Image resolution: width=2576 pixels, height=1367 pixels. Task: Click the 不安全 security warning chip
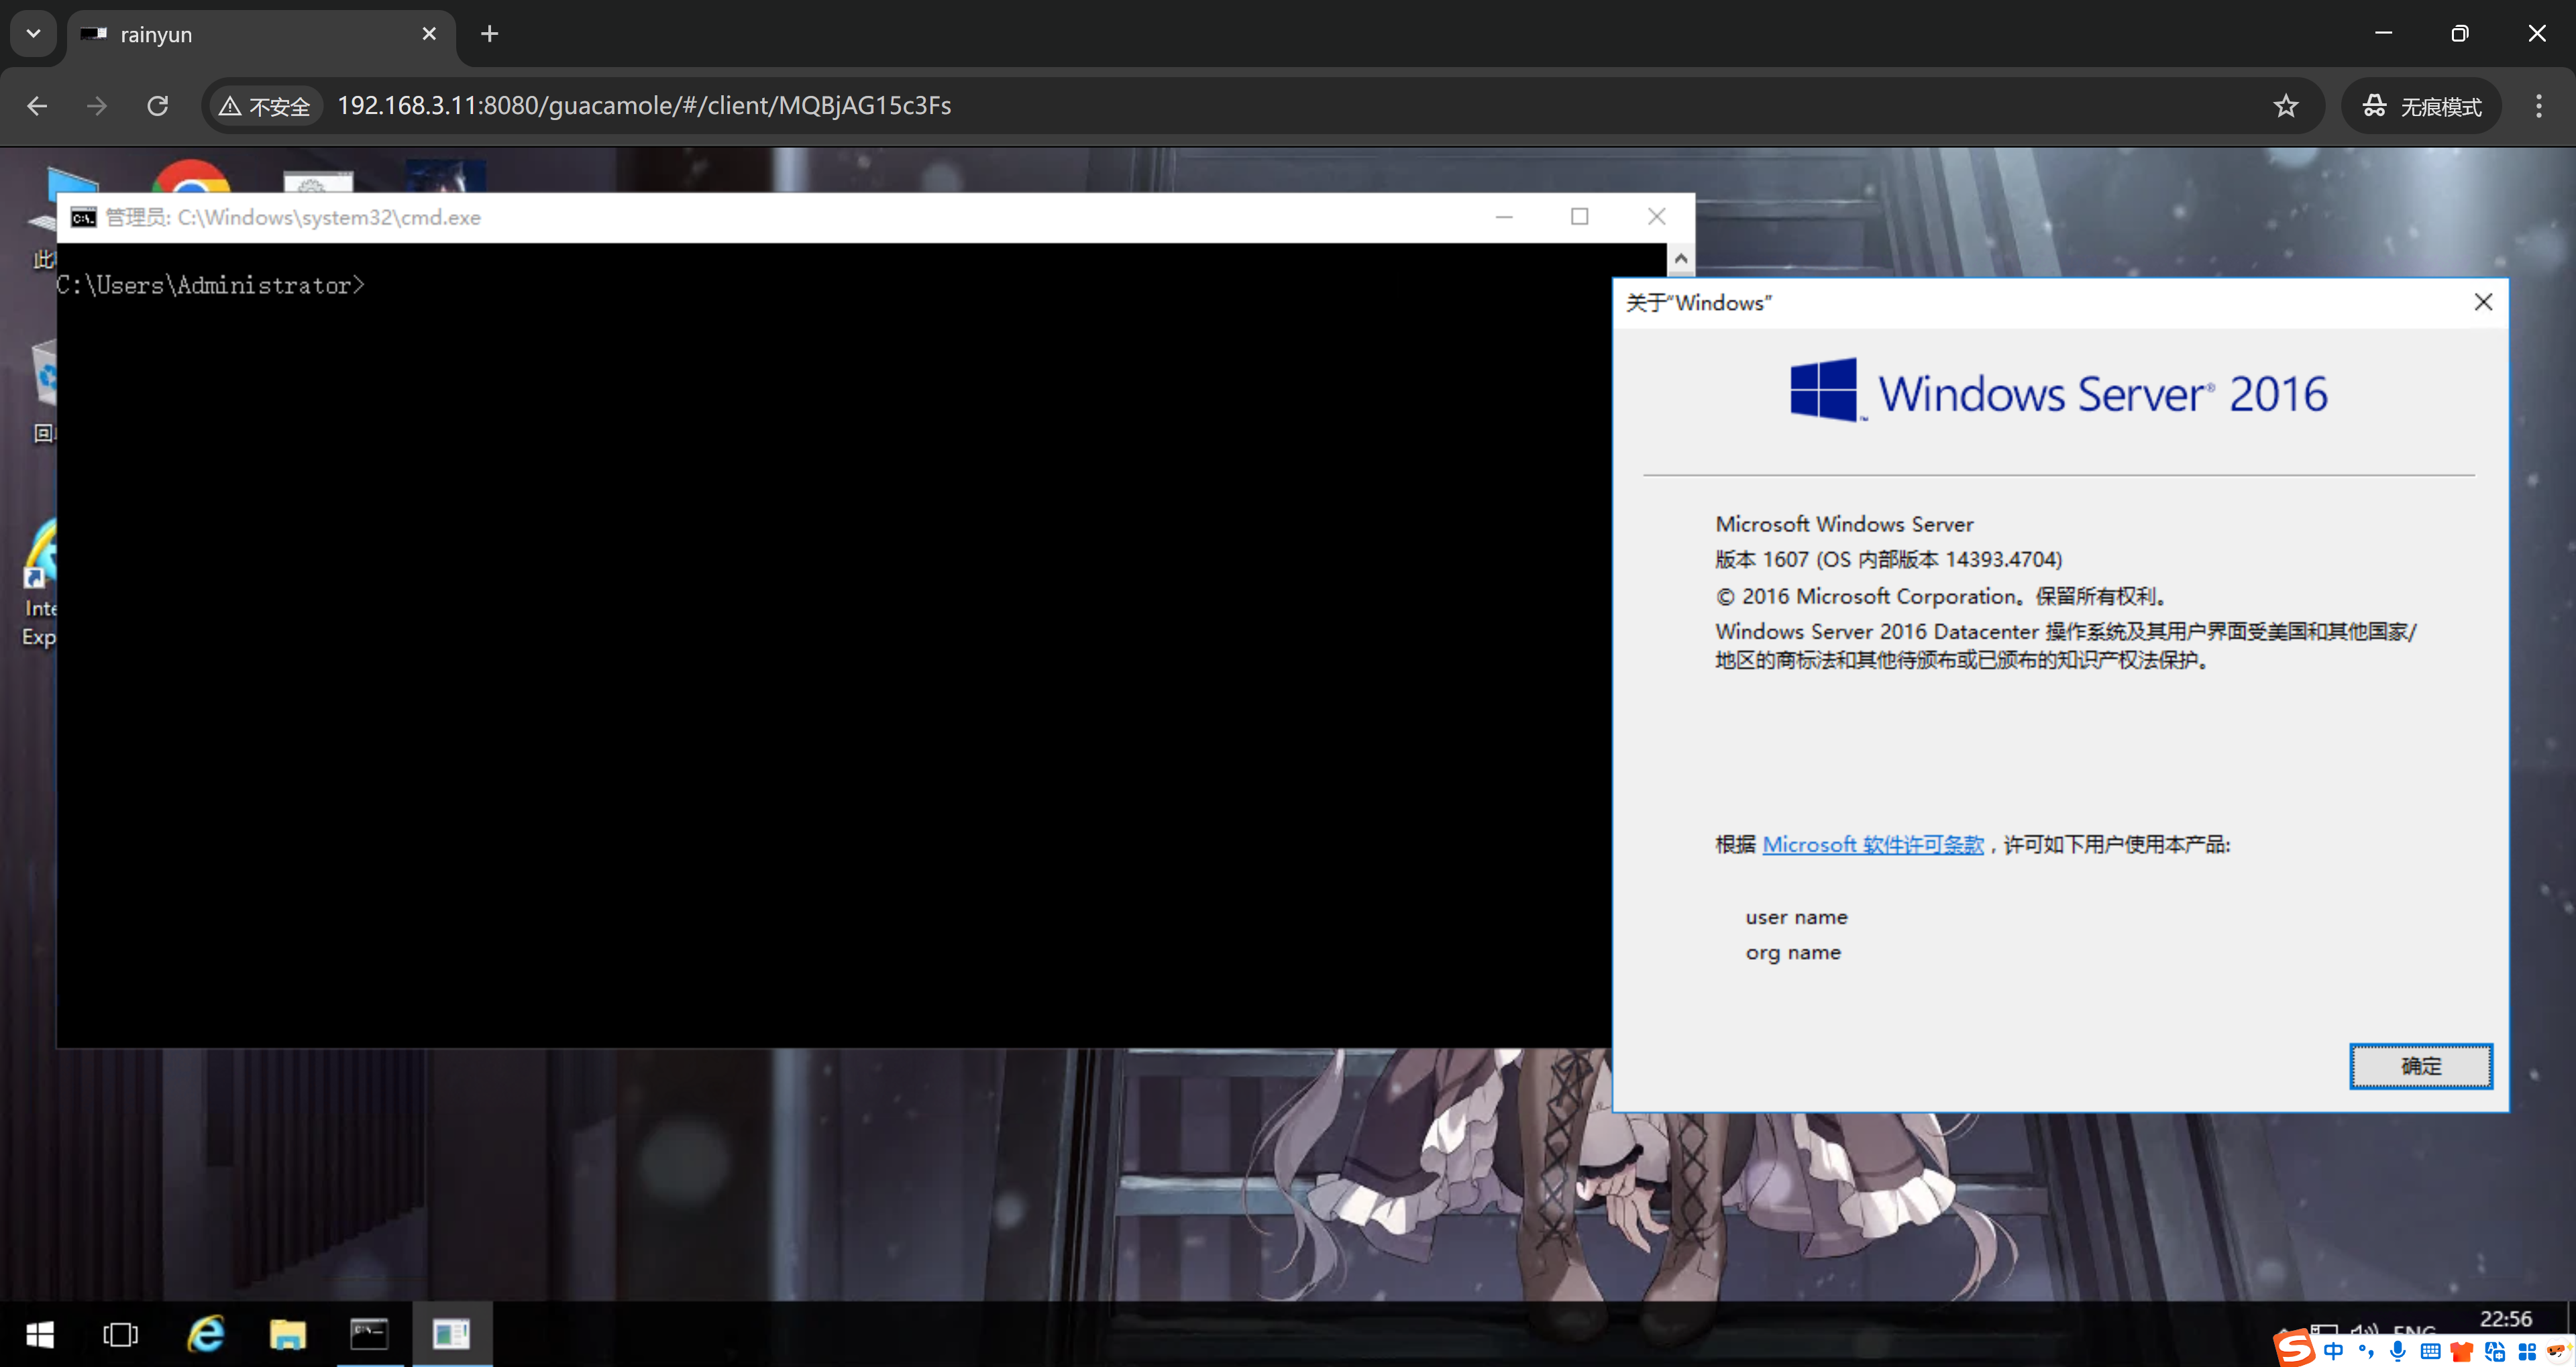tap(266, 106)
